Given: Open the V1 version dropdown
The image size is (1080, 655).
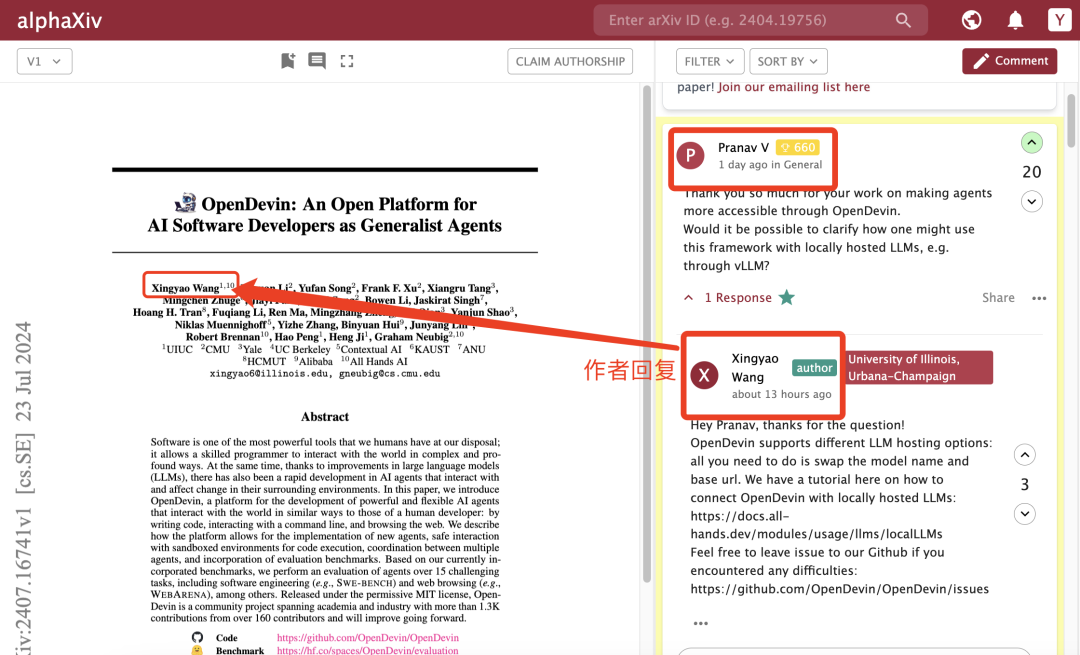Looking at the screenshot, I should coord(44,61).
